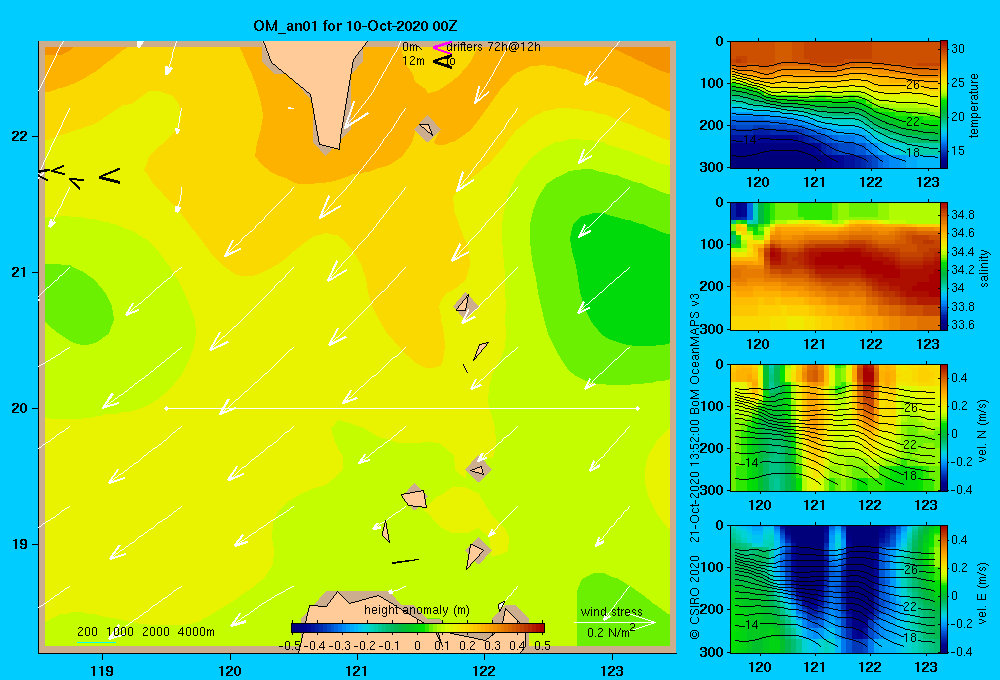The height and width of the screenshot is (680, 1000).
Task: Click the vertical CSIRO OceanMAPS copyright text
Action: pos(695,466)
